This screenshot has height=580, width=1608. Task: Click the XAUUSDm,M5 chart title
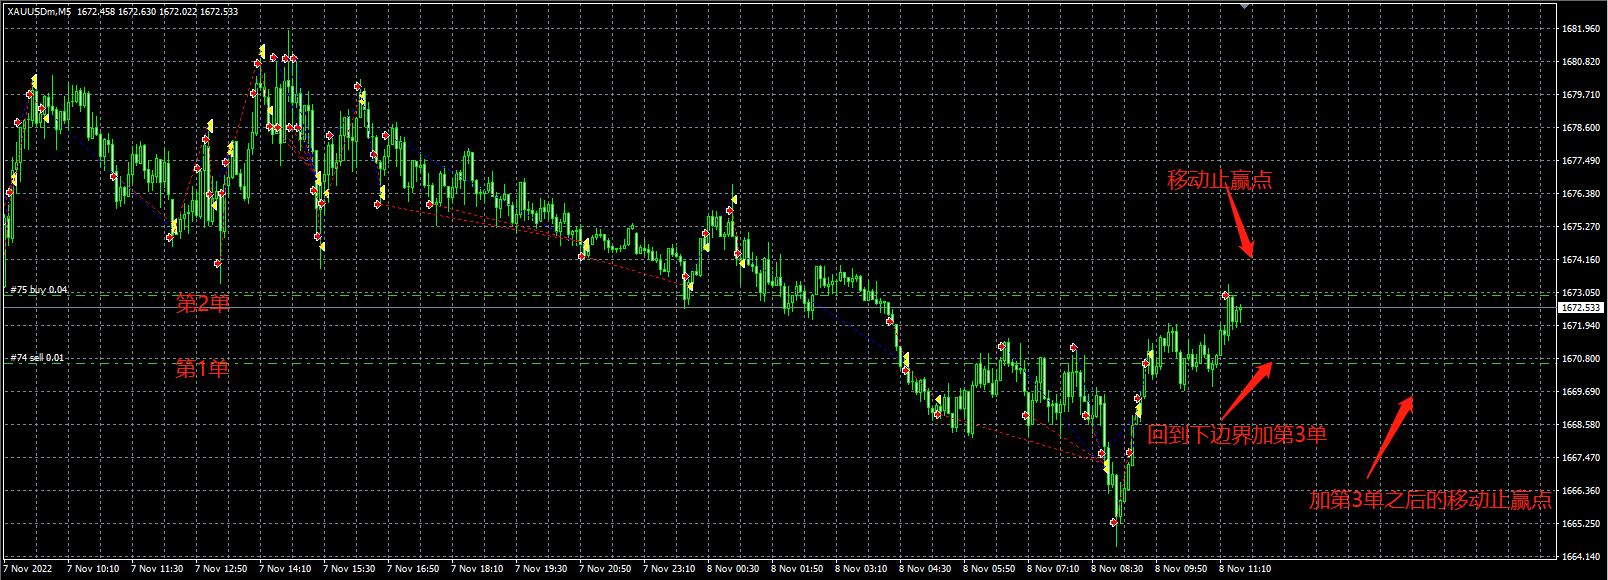coord(38,12)
